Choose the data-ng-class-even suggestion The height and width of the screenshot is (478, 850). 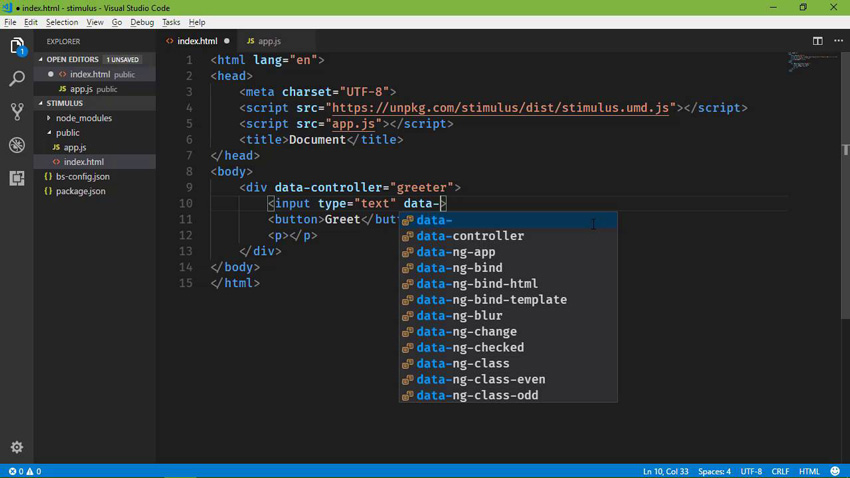tap(508, 379)
